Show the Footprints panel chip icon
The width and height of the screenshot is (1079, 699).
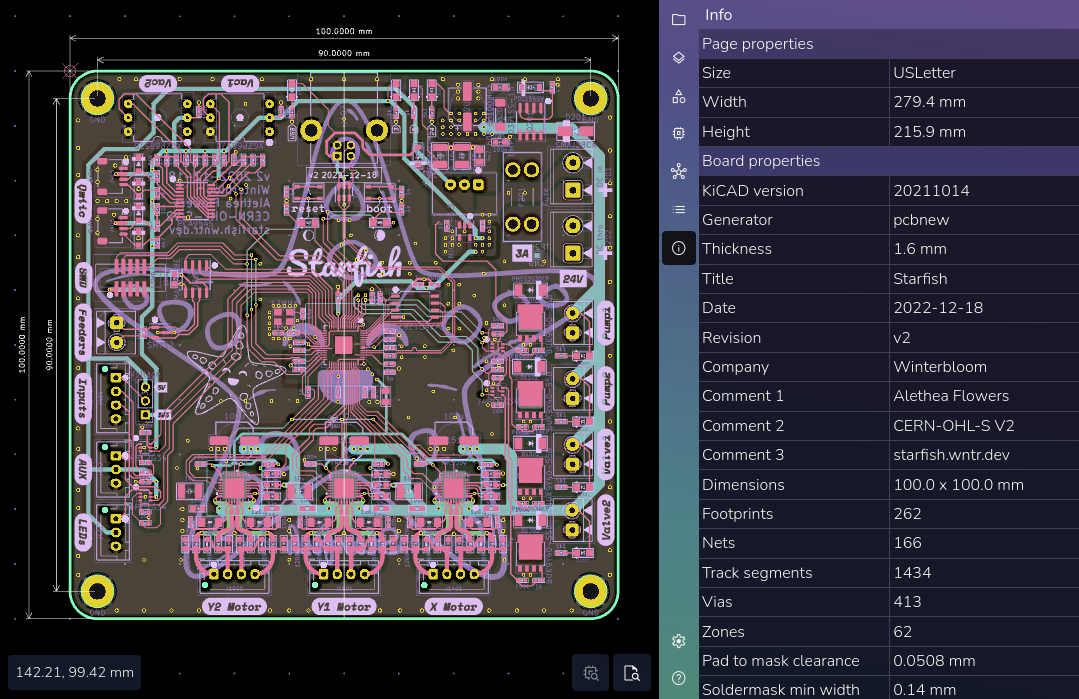tap(679, 133)
